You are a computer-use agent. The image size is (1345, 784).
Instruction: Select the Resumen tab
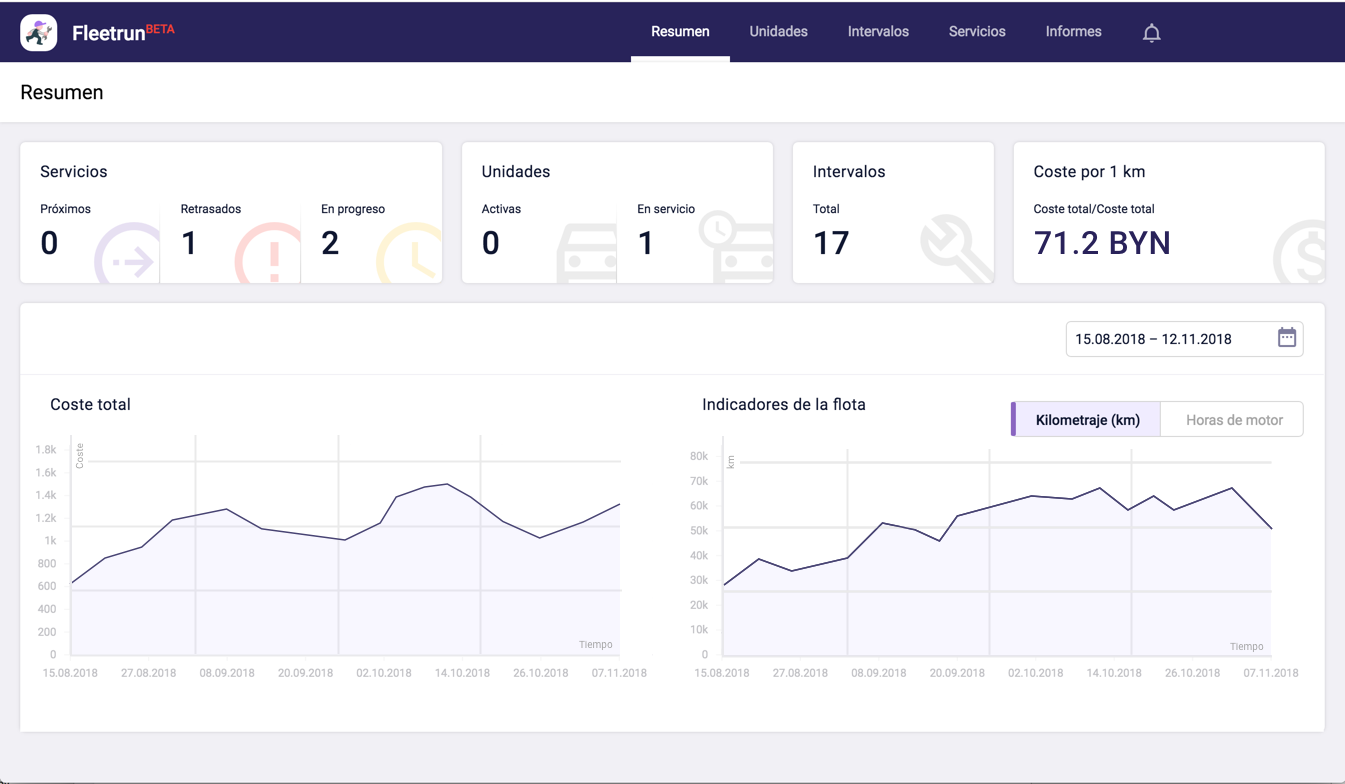[x=680, y=32]
